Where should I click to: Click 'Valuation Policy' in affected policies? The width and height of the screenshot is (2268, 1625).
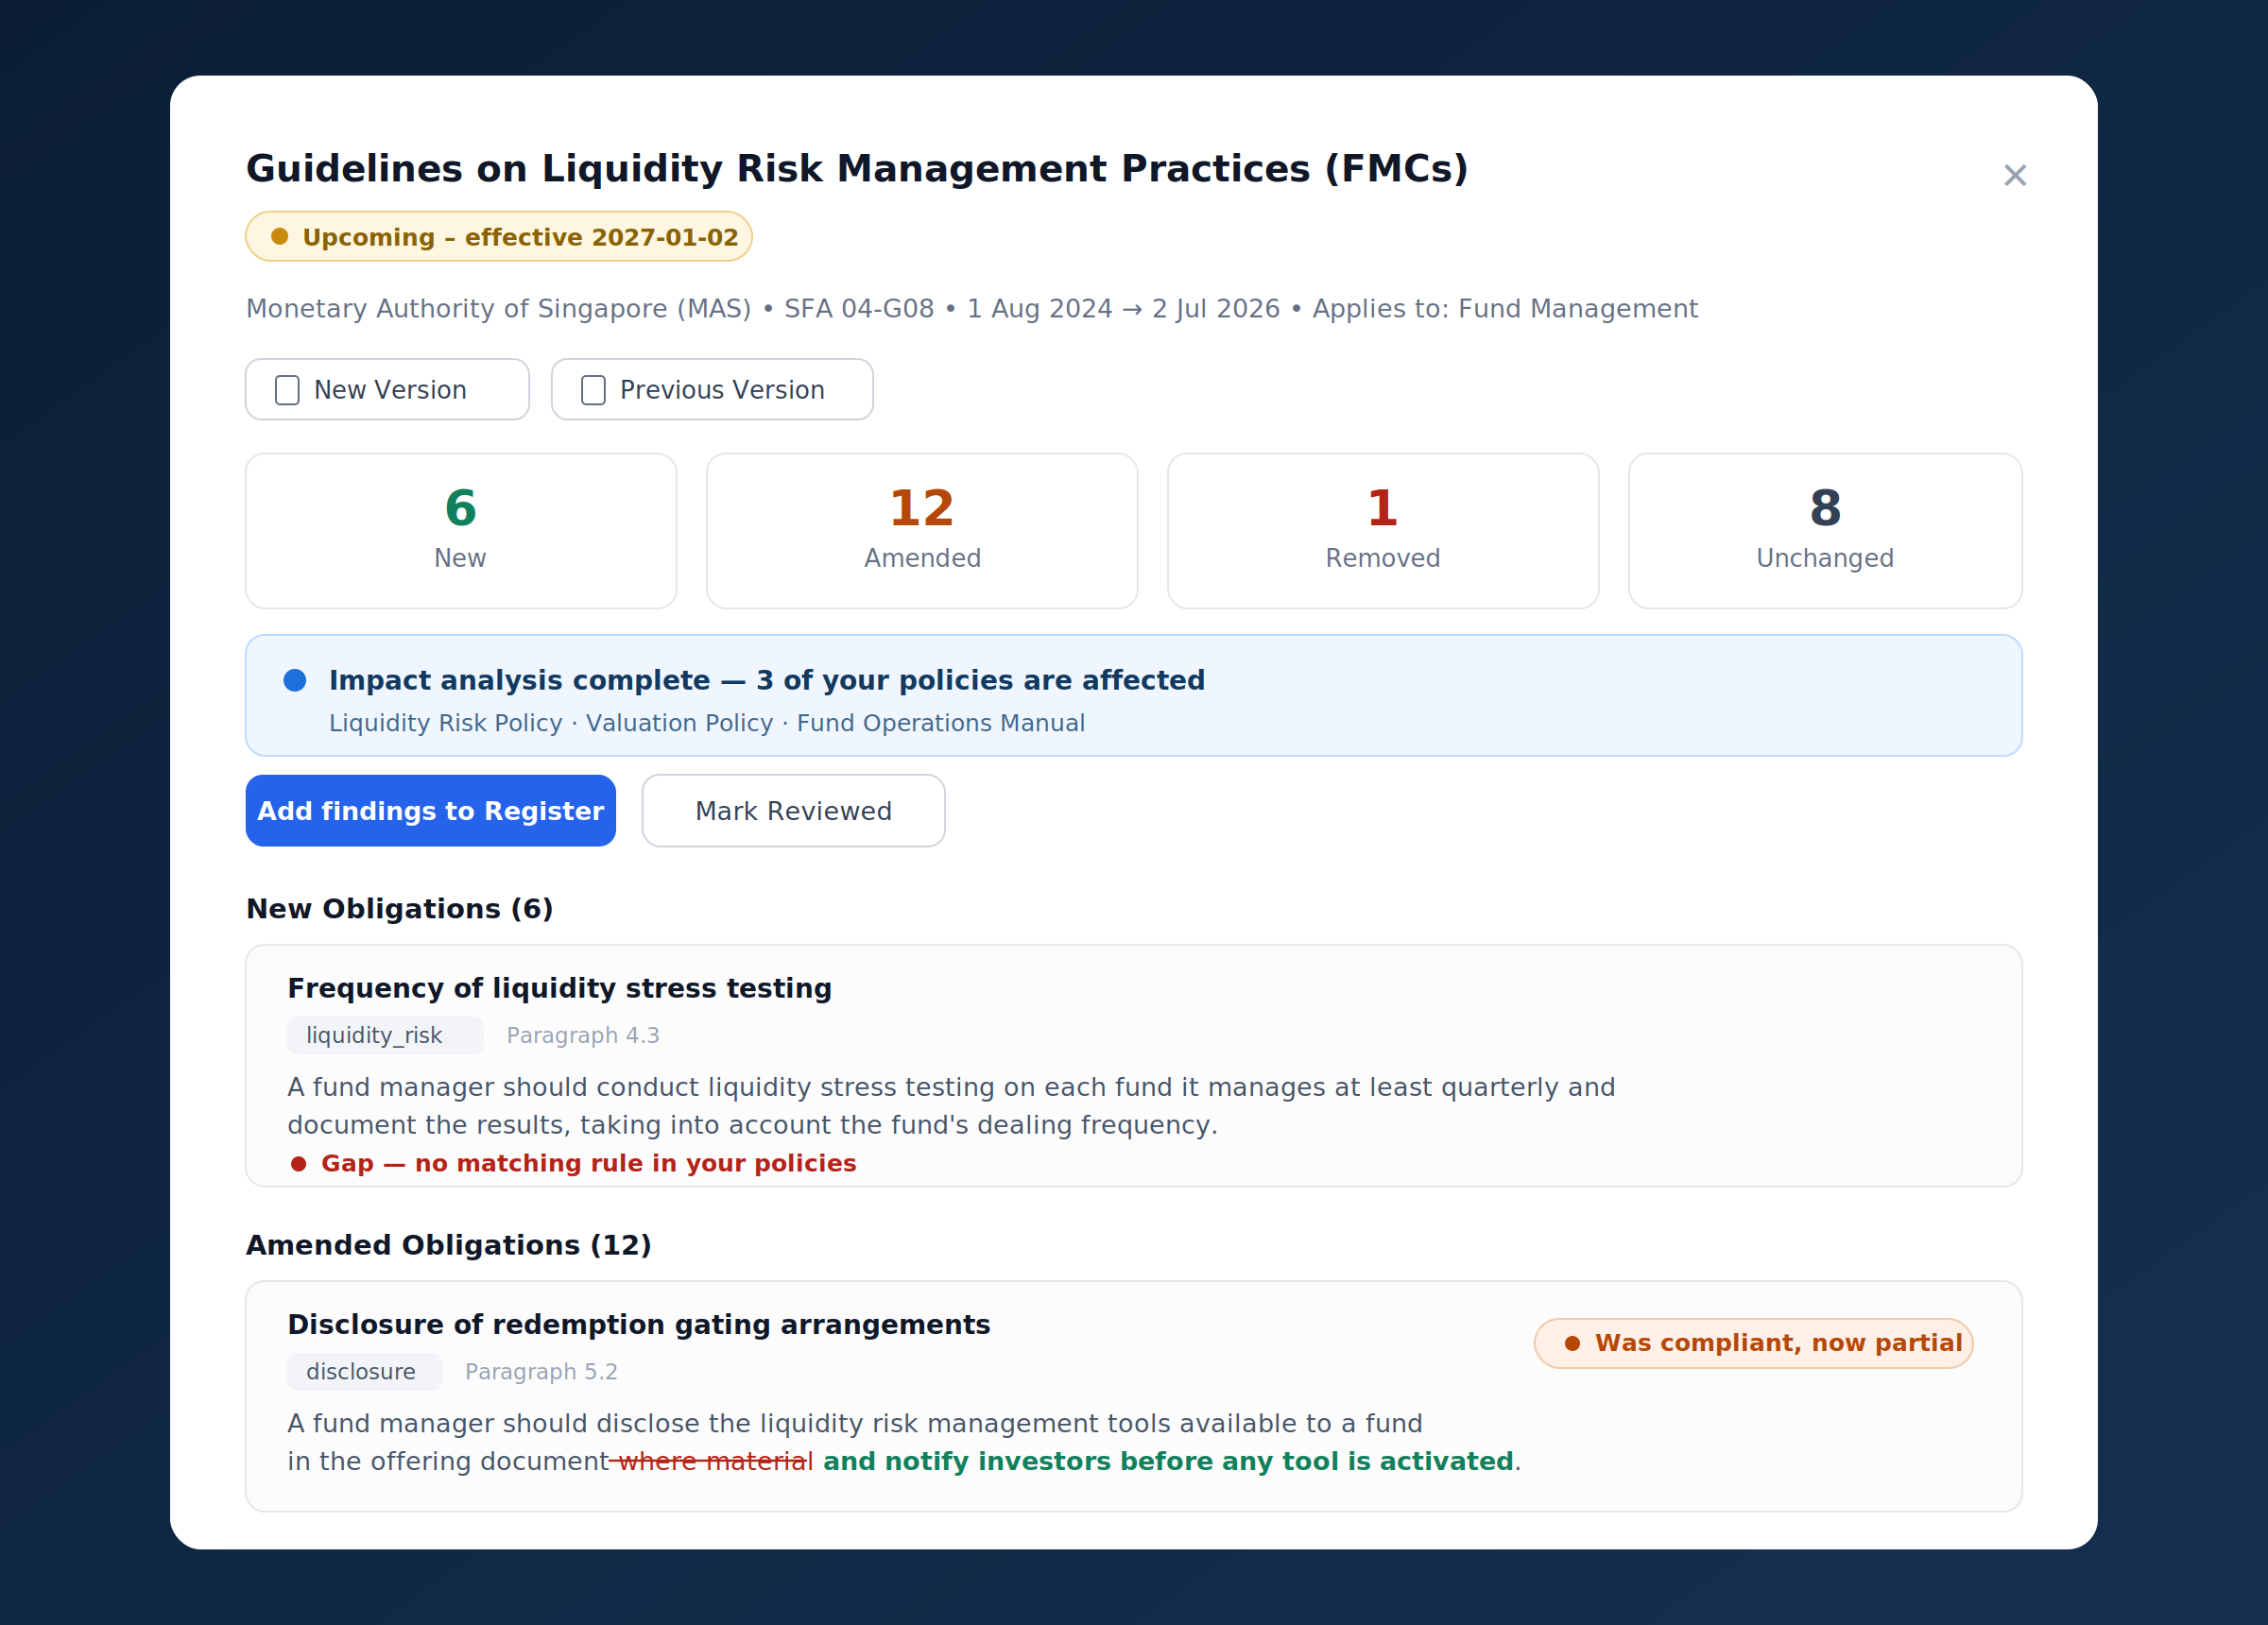pyautogui.click(x=680, y=724)
